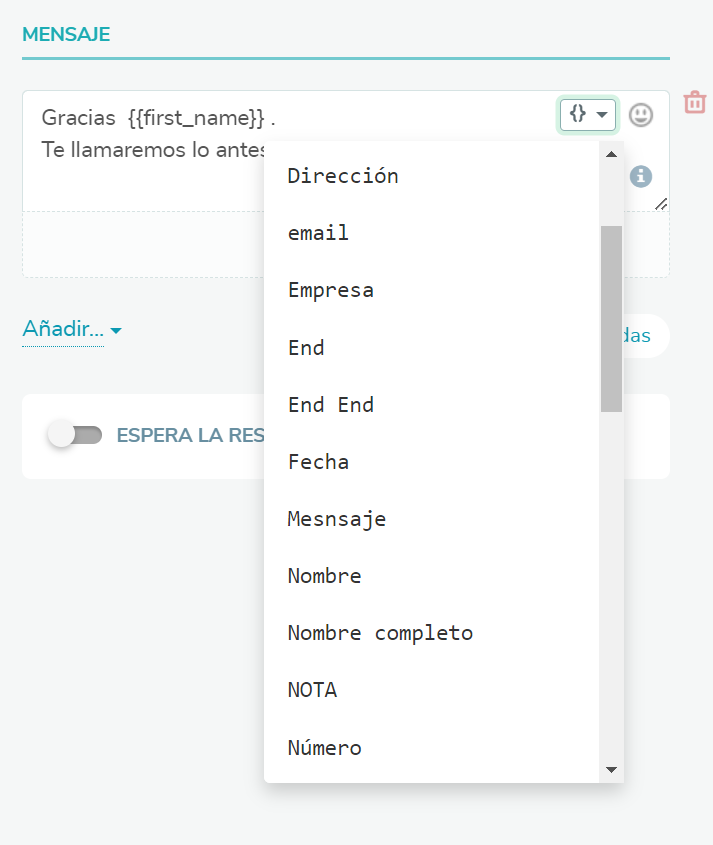This screenshot has height=845, width=713.
Task: Select the Número variable option
Action: [325, 748]
